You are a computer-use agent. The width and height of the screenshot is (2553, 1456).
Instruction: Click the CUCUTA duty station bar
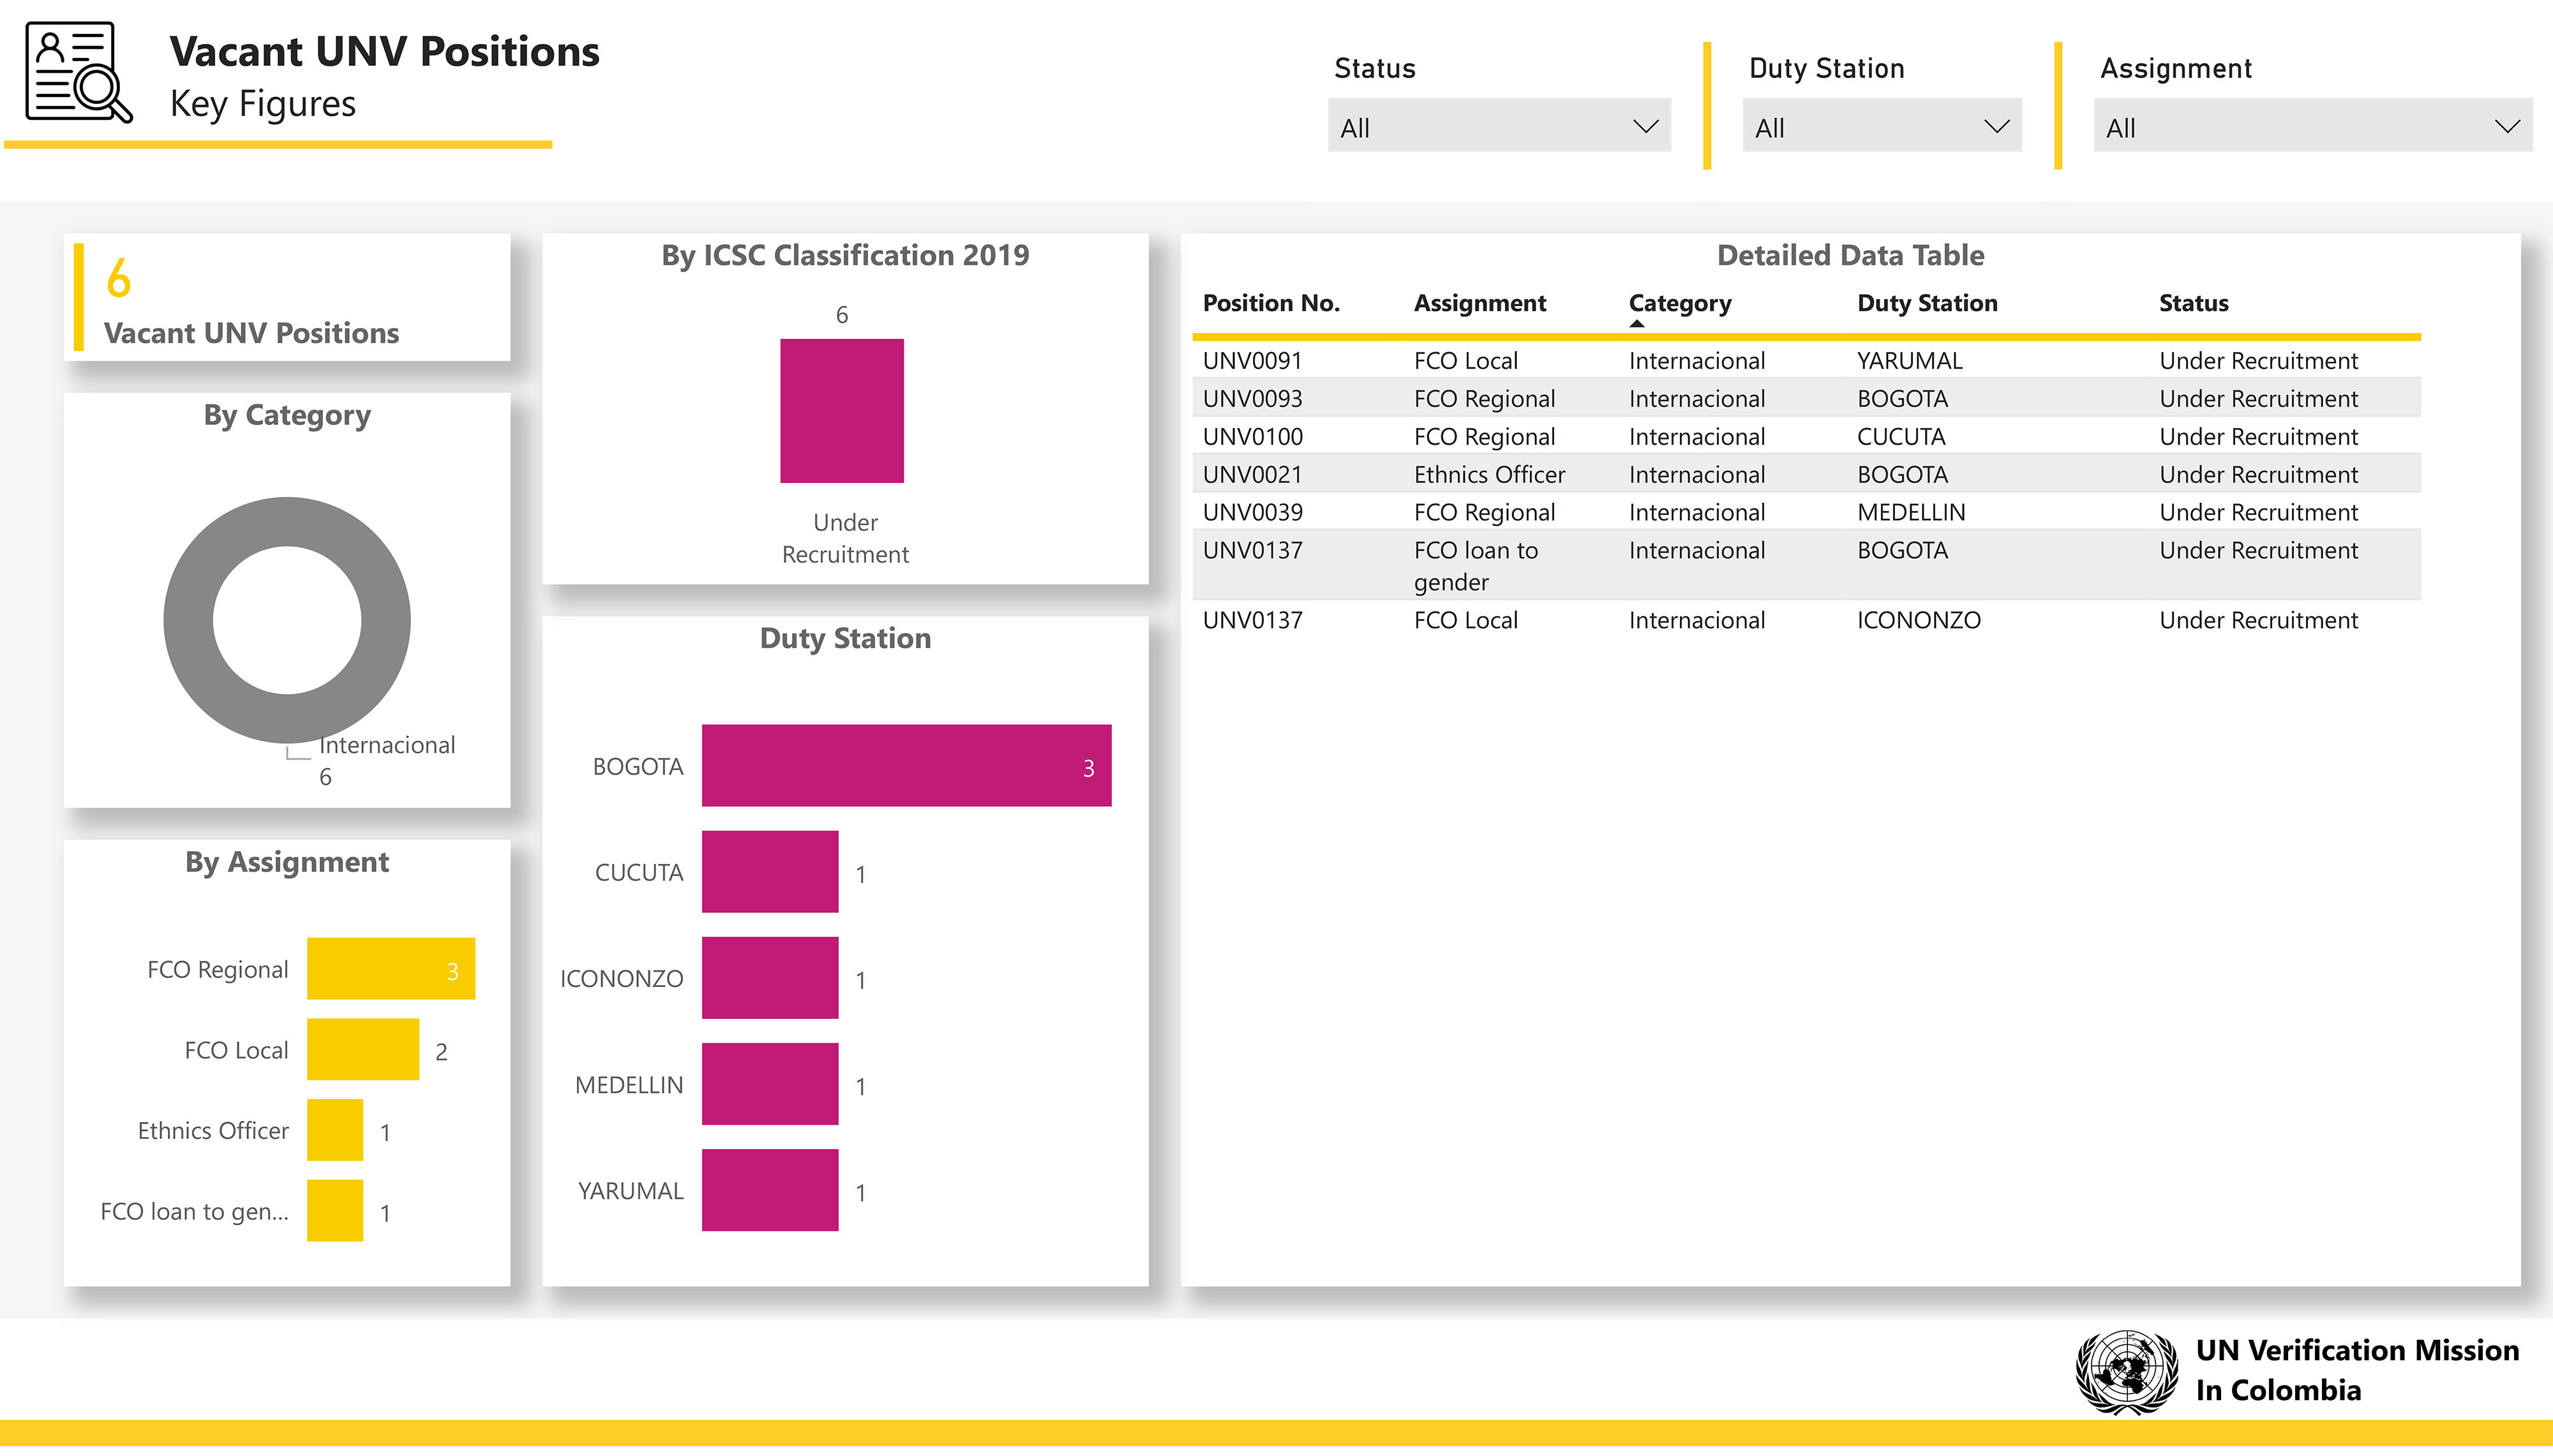click(x=769, y=872)
